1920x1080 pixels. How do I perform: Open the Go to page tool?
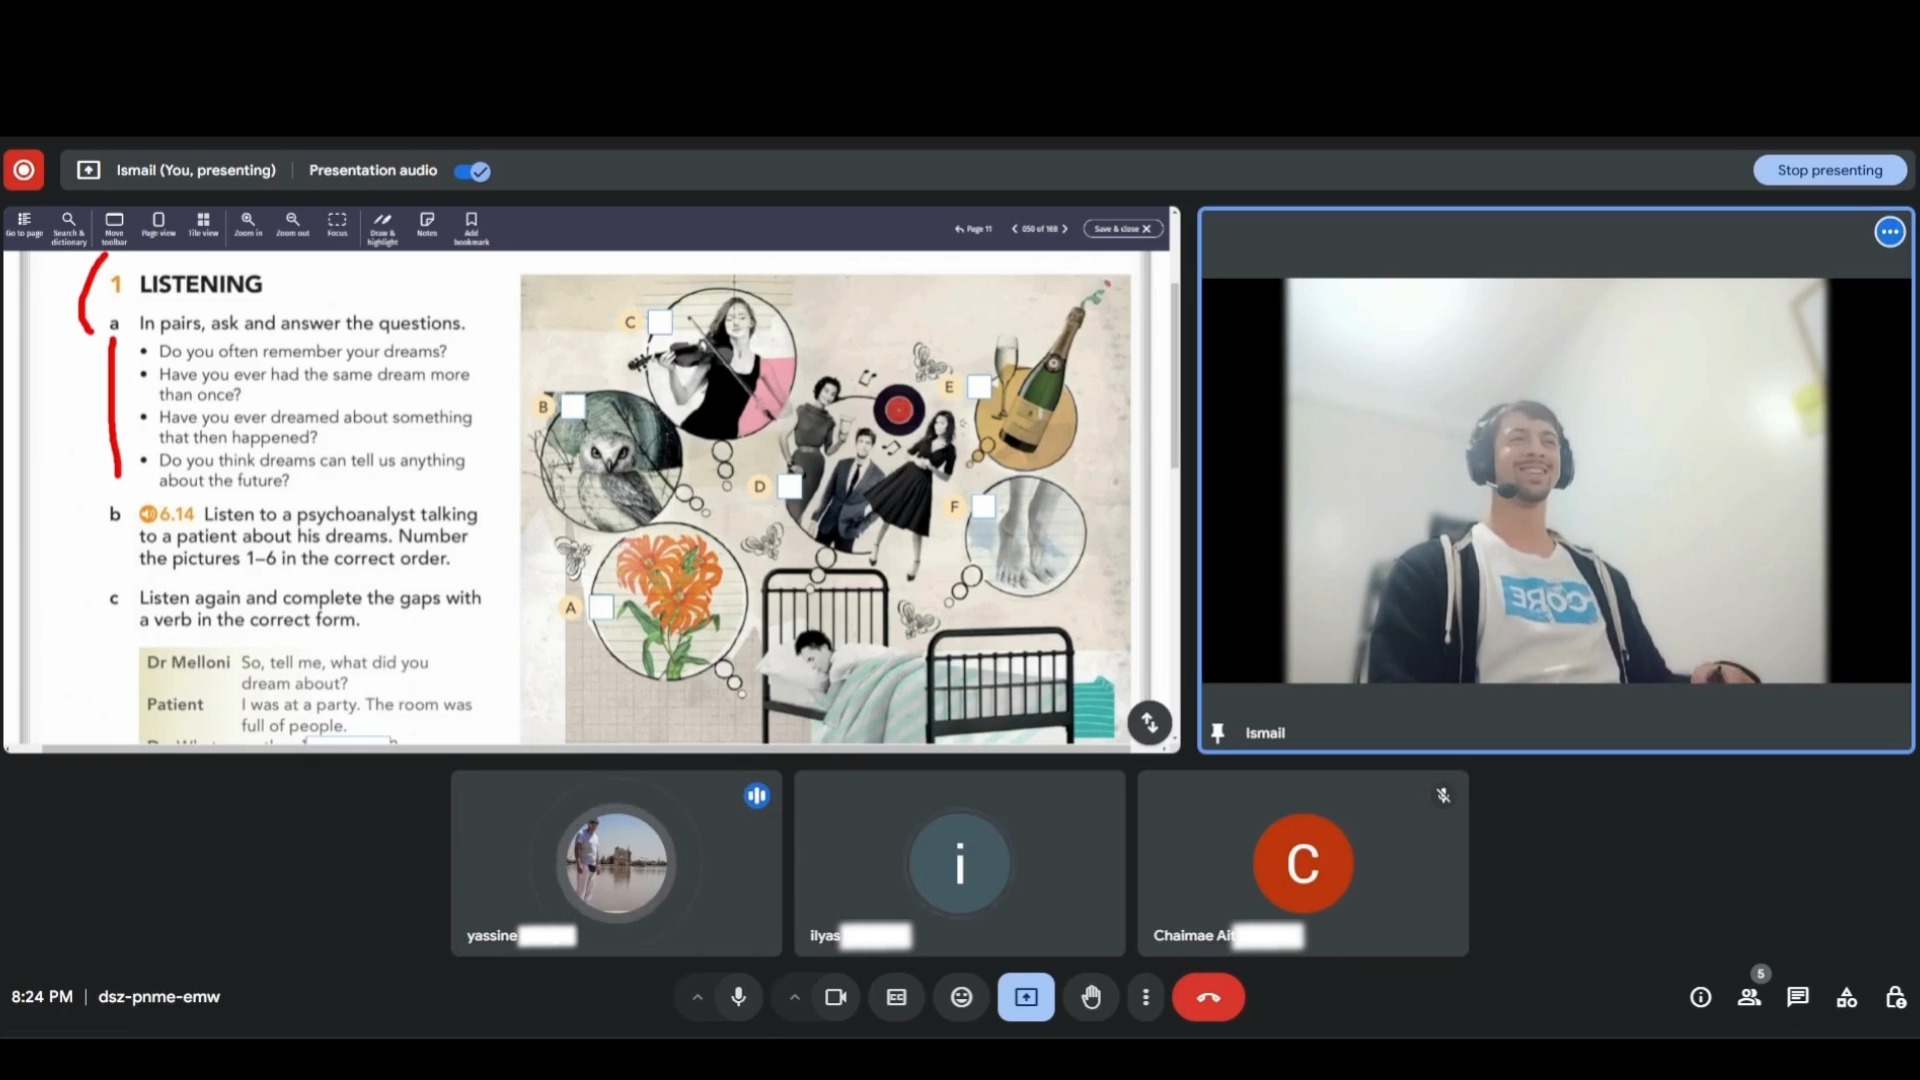pos(24,225)
